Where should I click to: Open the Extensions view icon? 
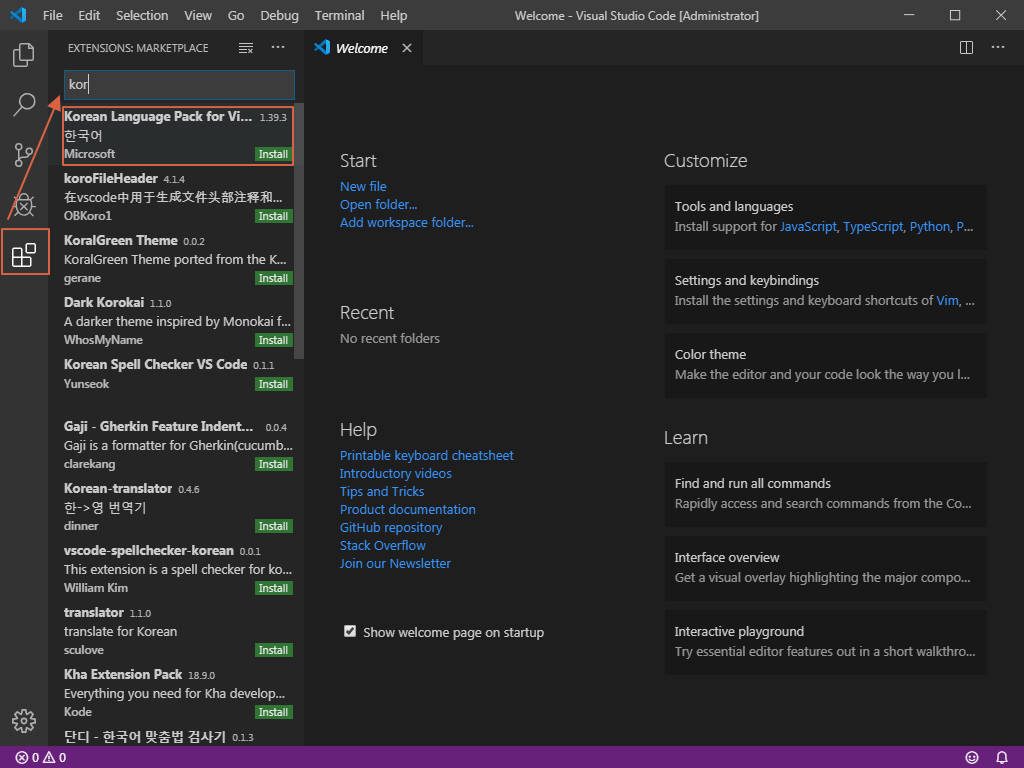click(24, 255)
